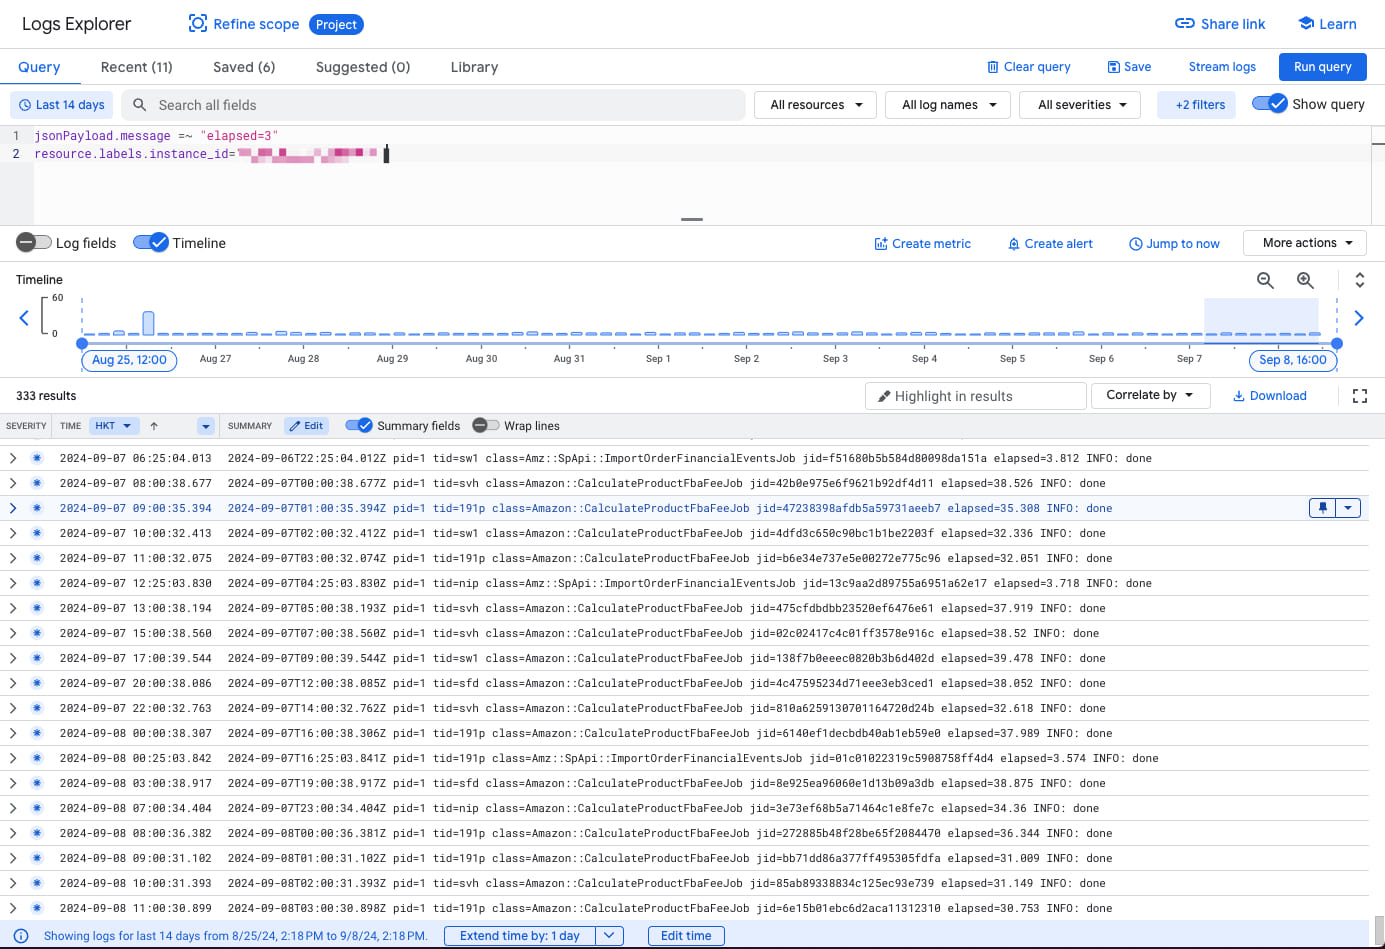Click Highlight in results input field
Image resolution: width=1385 pixels, height=949 pixels.
[x=976, y=396]
